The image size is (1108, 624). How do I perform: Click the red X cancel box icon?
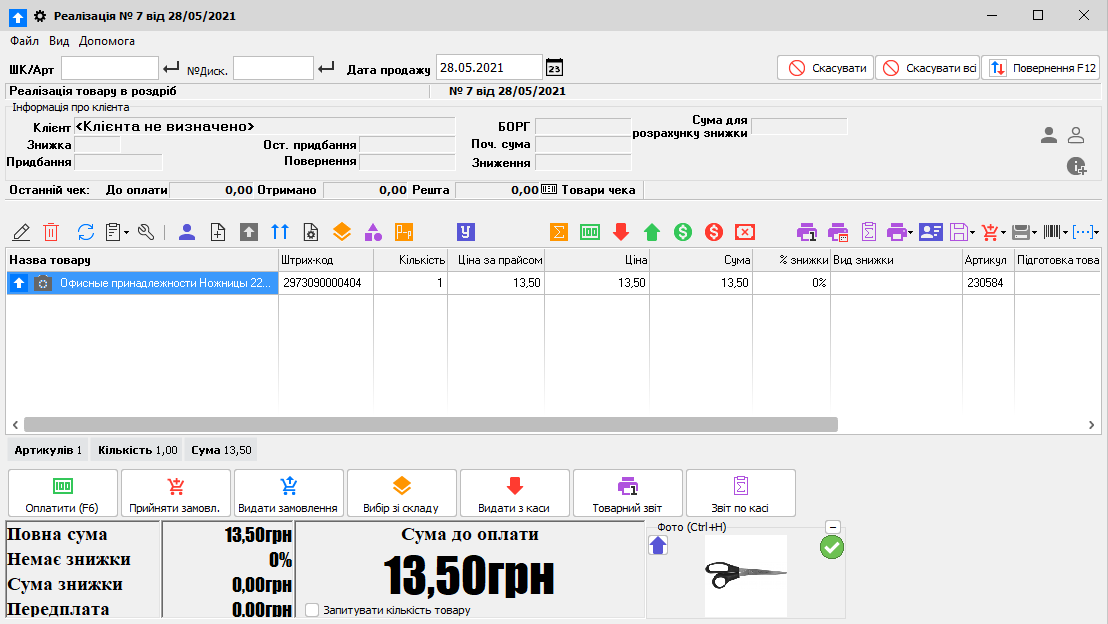[745, 232]
